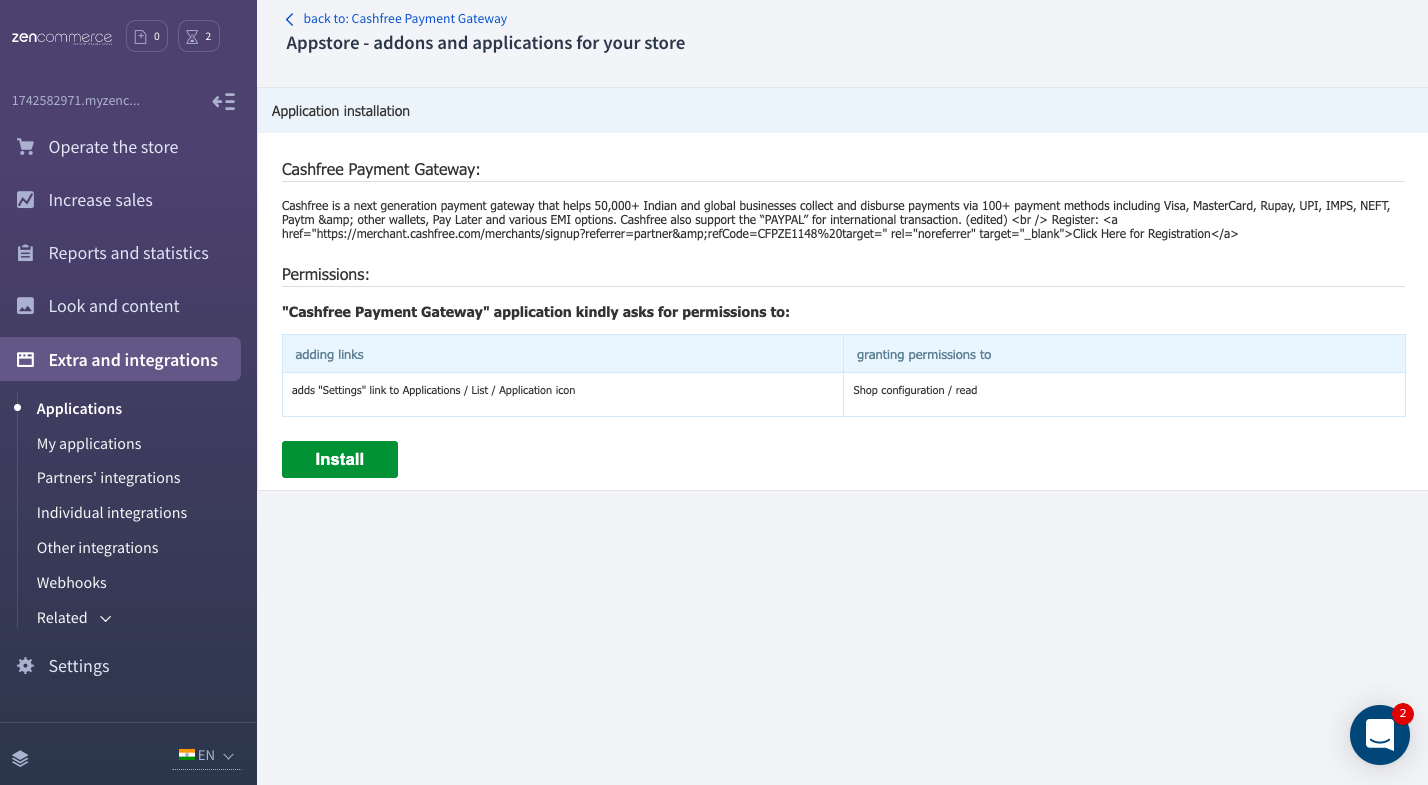Click the Zencommerce logo
Screen dimensions: 1428x785
pyautogui.click(x=62, y=37)
